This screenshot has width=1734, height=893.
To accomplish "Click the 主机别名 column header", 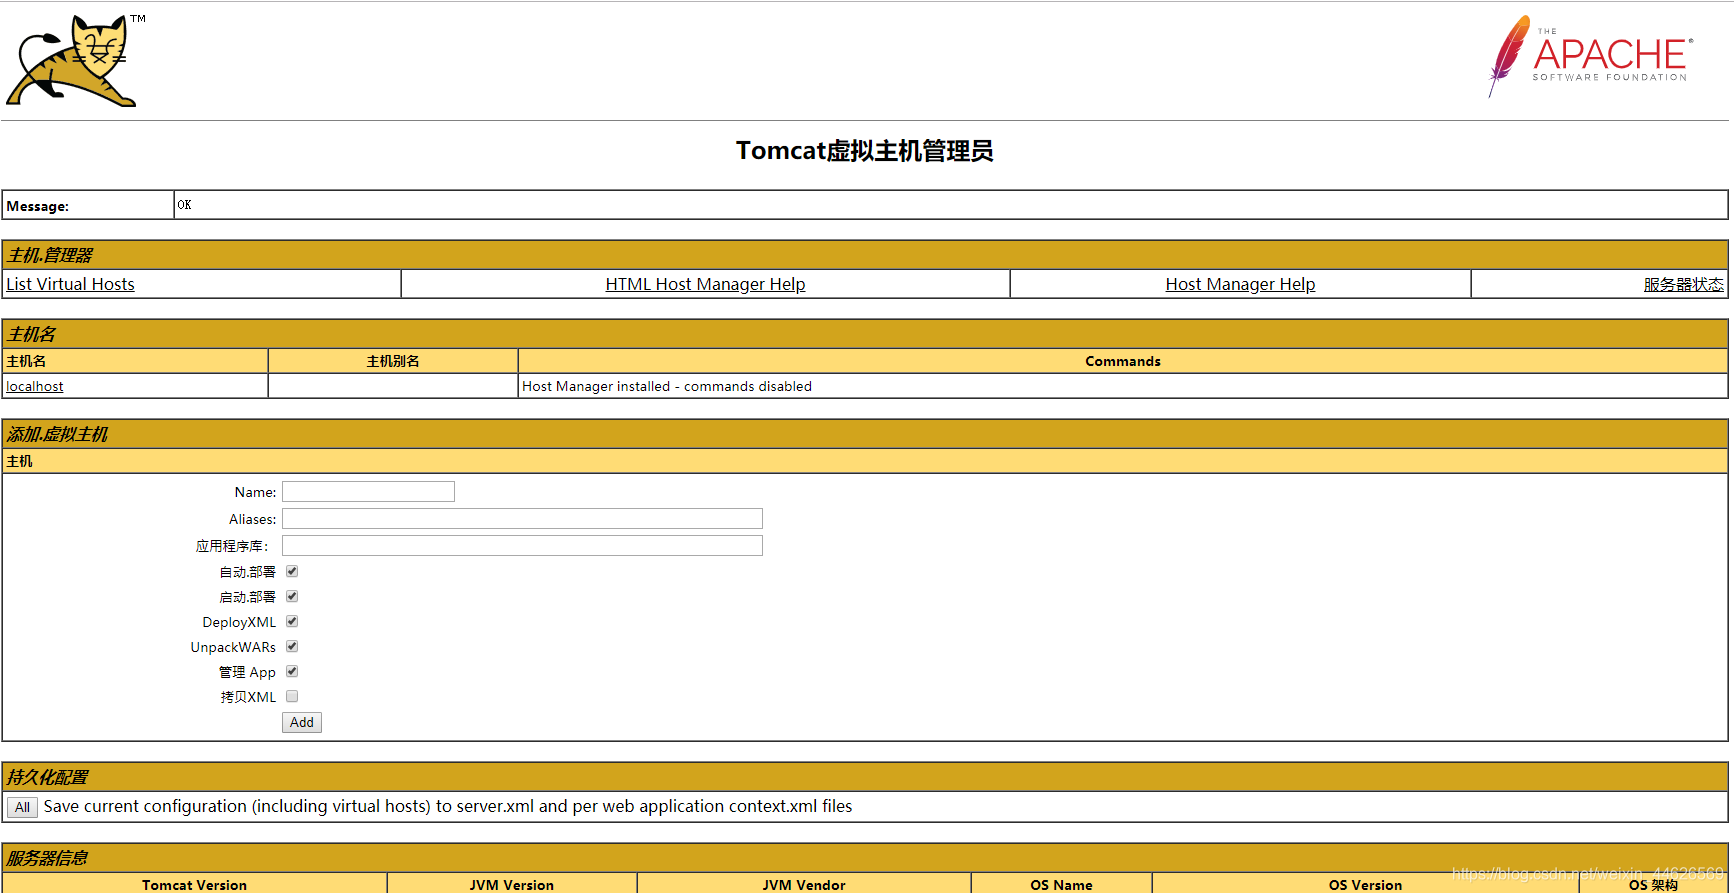I will coord(393,361).
